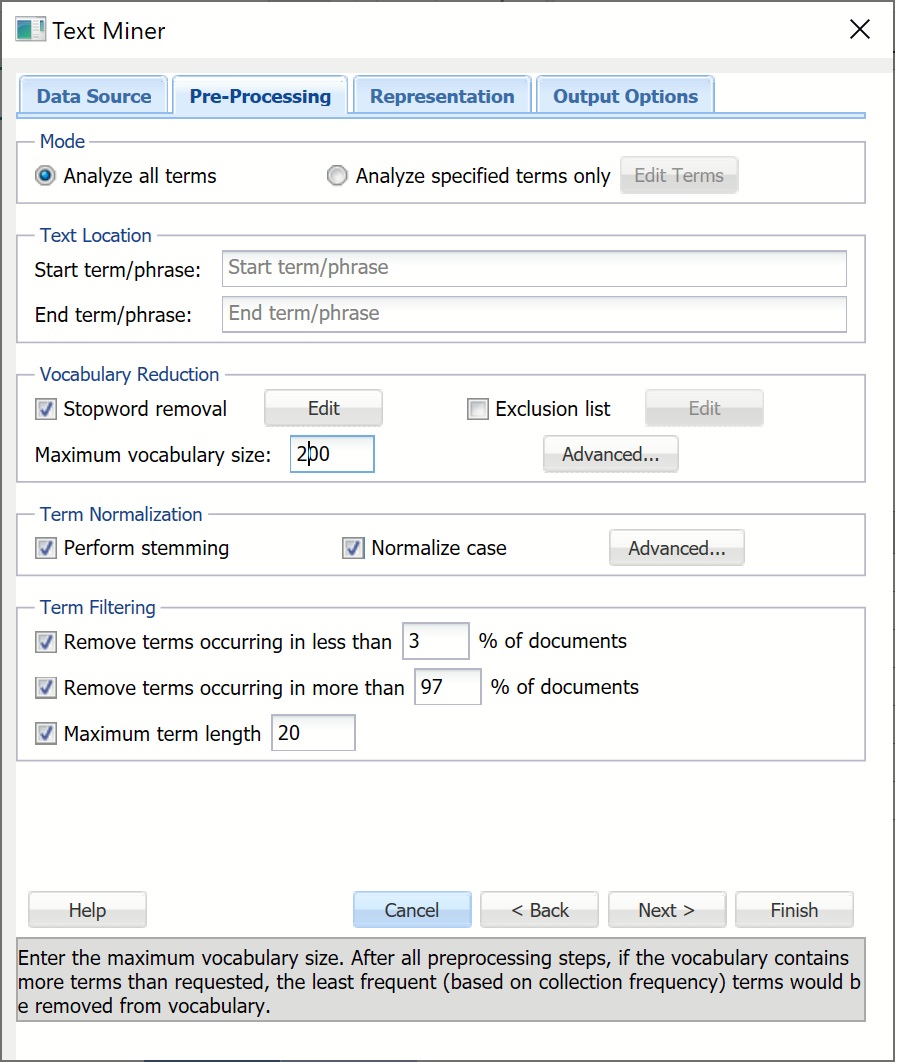
Task: Close the Text Miner dialog
Action: pos(859,30)
